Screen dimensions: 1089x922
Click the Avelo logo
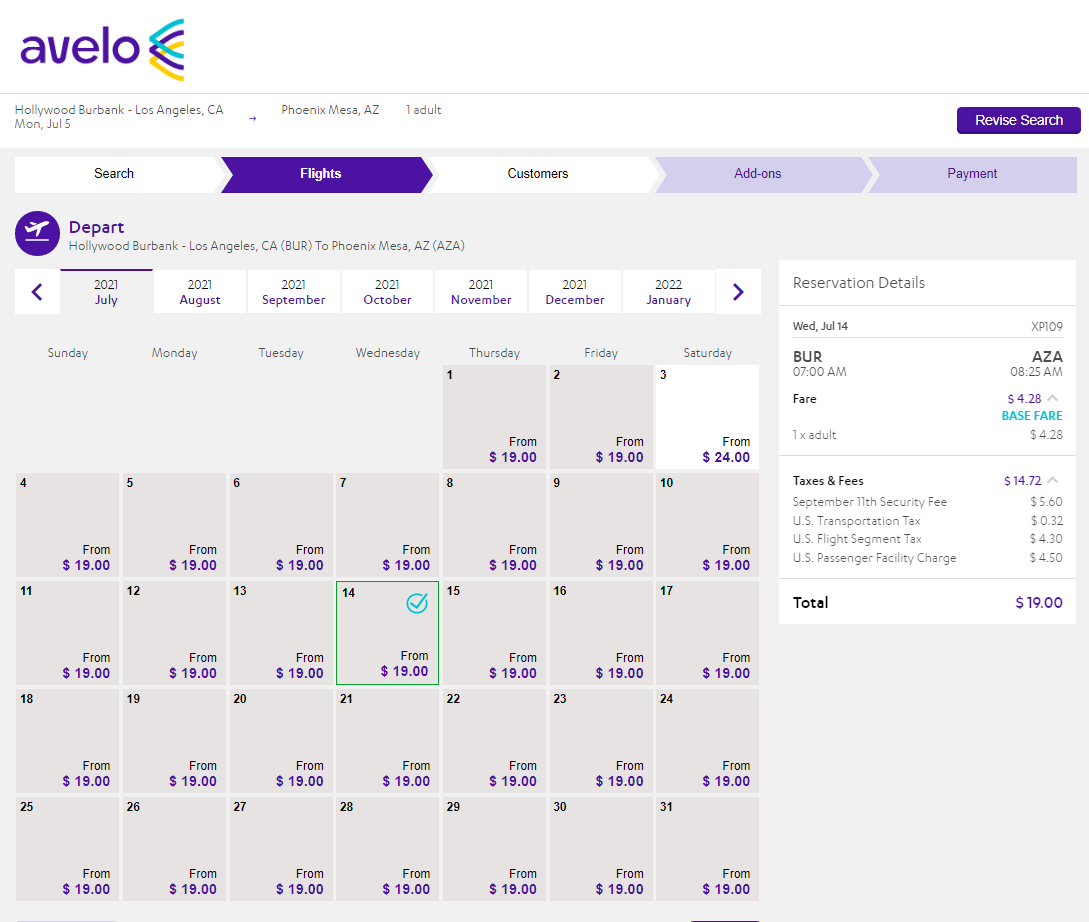(102, 48)
